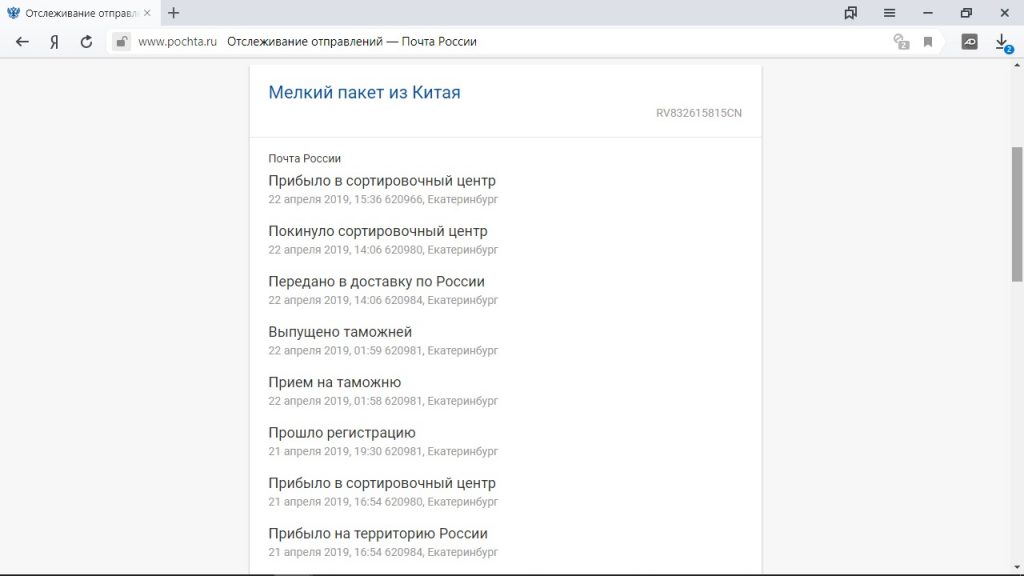Viewport: 1024px width, 576px height.
Task: Click the dark extension icon beside downloads
Action: pos(969,42)
